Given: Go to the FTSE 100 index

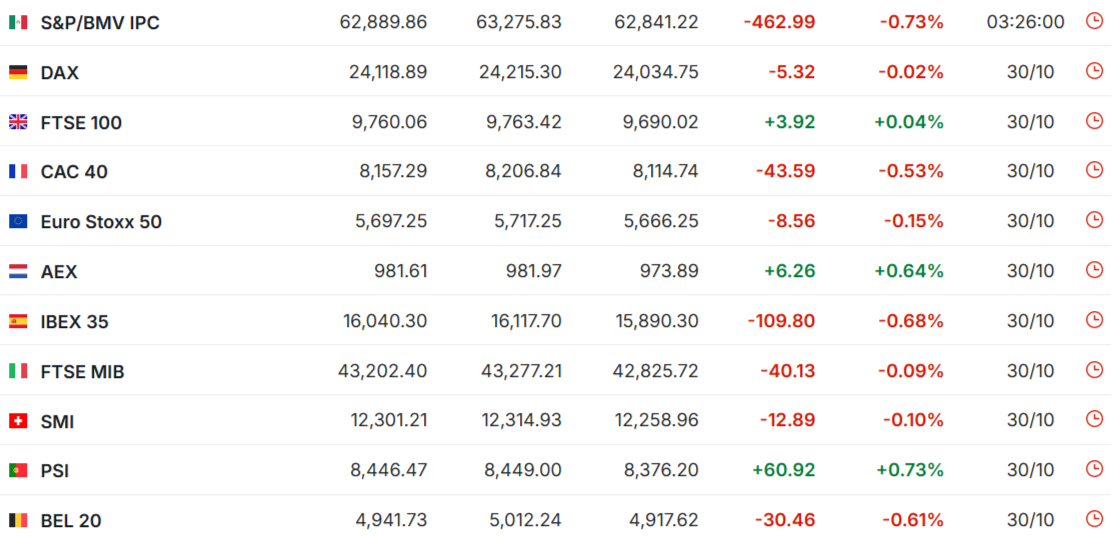Looking at the screenshot, I should 81,122.
